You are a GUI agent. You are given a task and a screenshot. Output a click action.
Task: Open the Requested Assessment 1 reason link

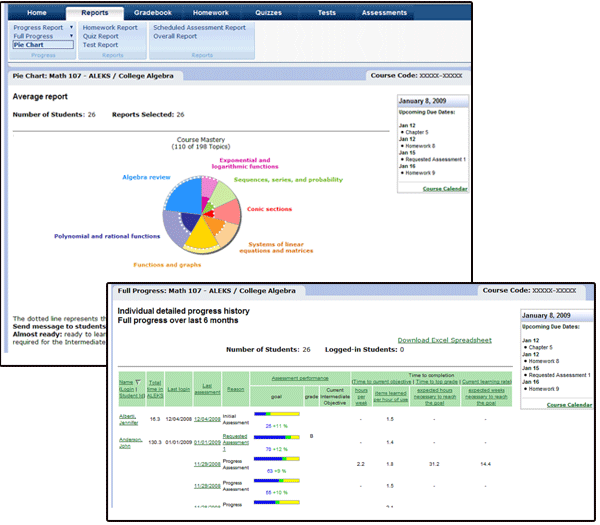tap(236, 442)
